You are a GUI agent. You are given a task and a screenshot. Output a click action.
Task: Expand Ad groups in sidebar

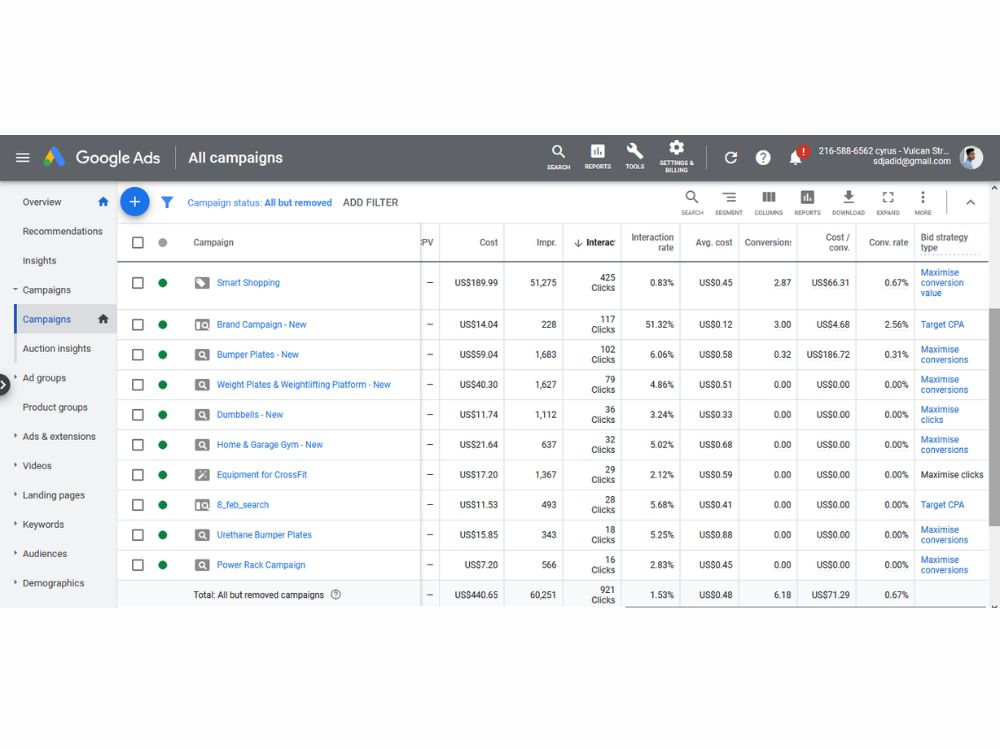coord(15,378)
